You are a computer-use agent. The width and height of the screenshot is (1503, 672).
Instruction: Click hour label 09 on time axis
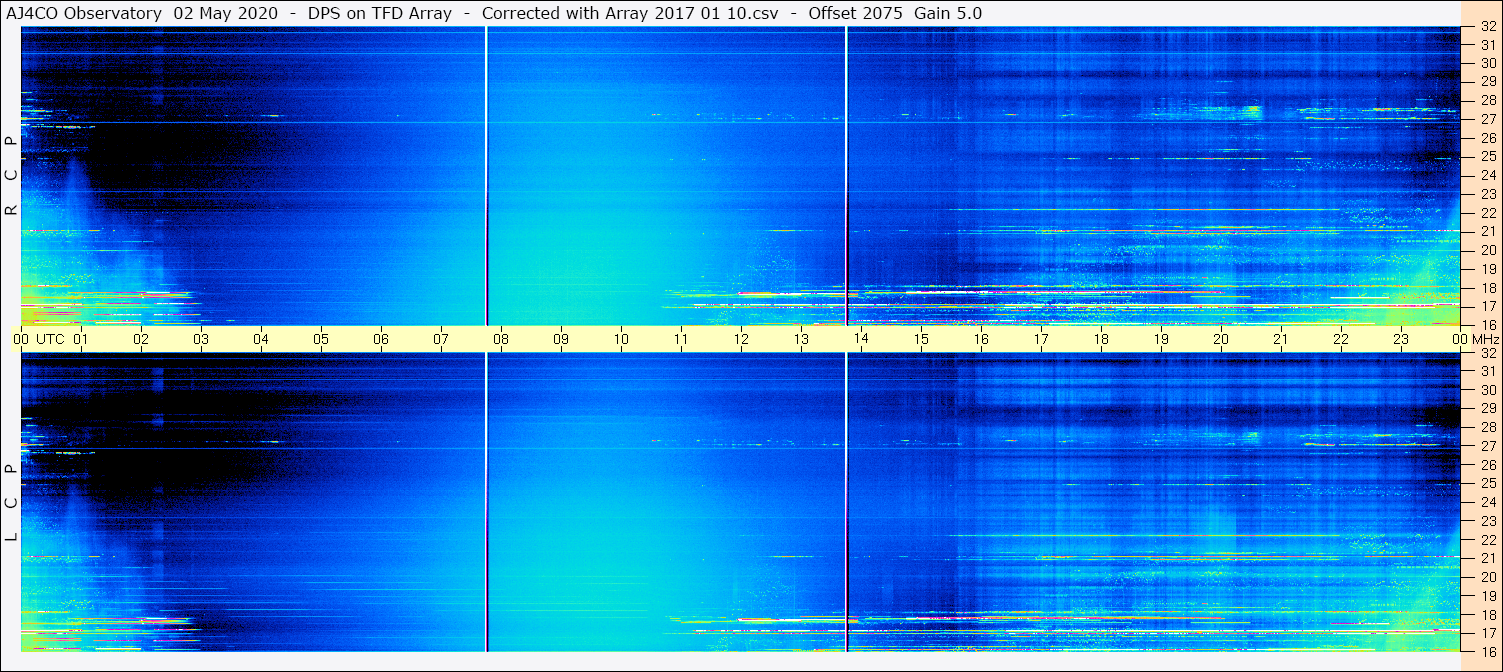pos(561,339)
